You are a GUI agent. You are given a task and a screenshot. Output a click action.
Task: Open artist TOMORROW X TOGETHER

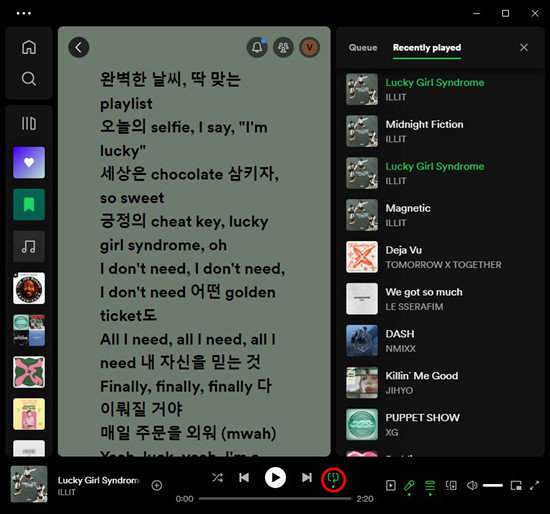click(x=443, y=265)
